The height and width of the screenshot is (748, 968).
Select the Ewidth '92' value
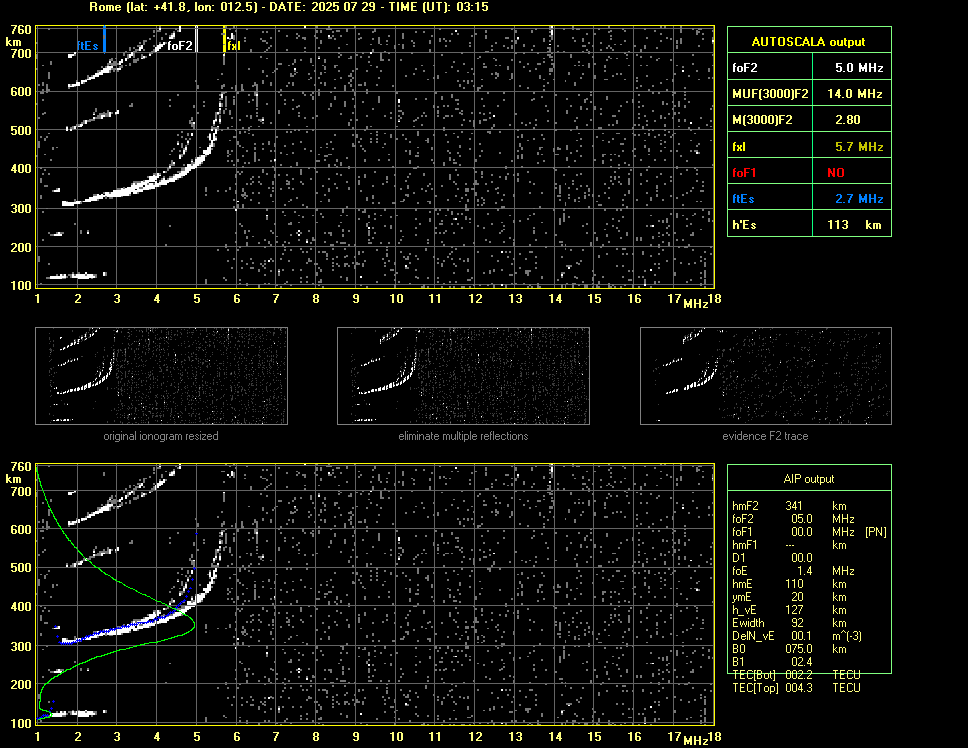pos(797,623)
